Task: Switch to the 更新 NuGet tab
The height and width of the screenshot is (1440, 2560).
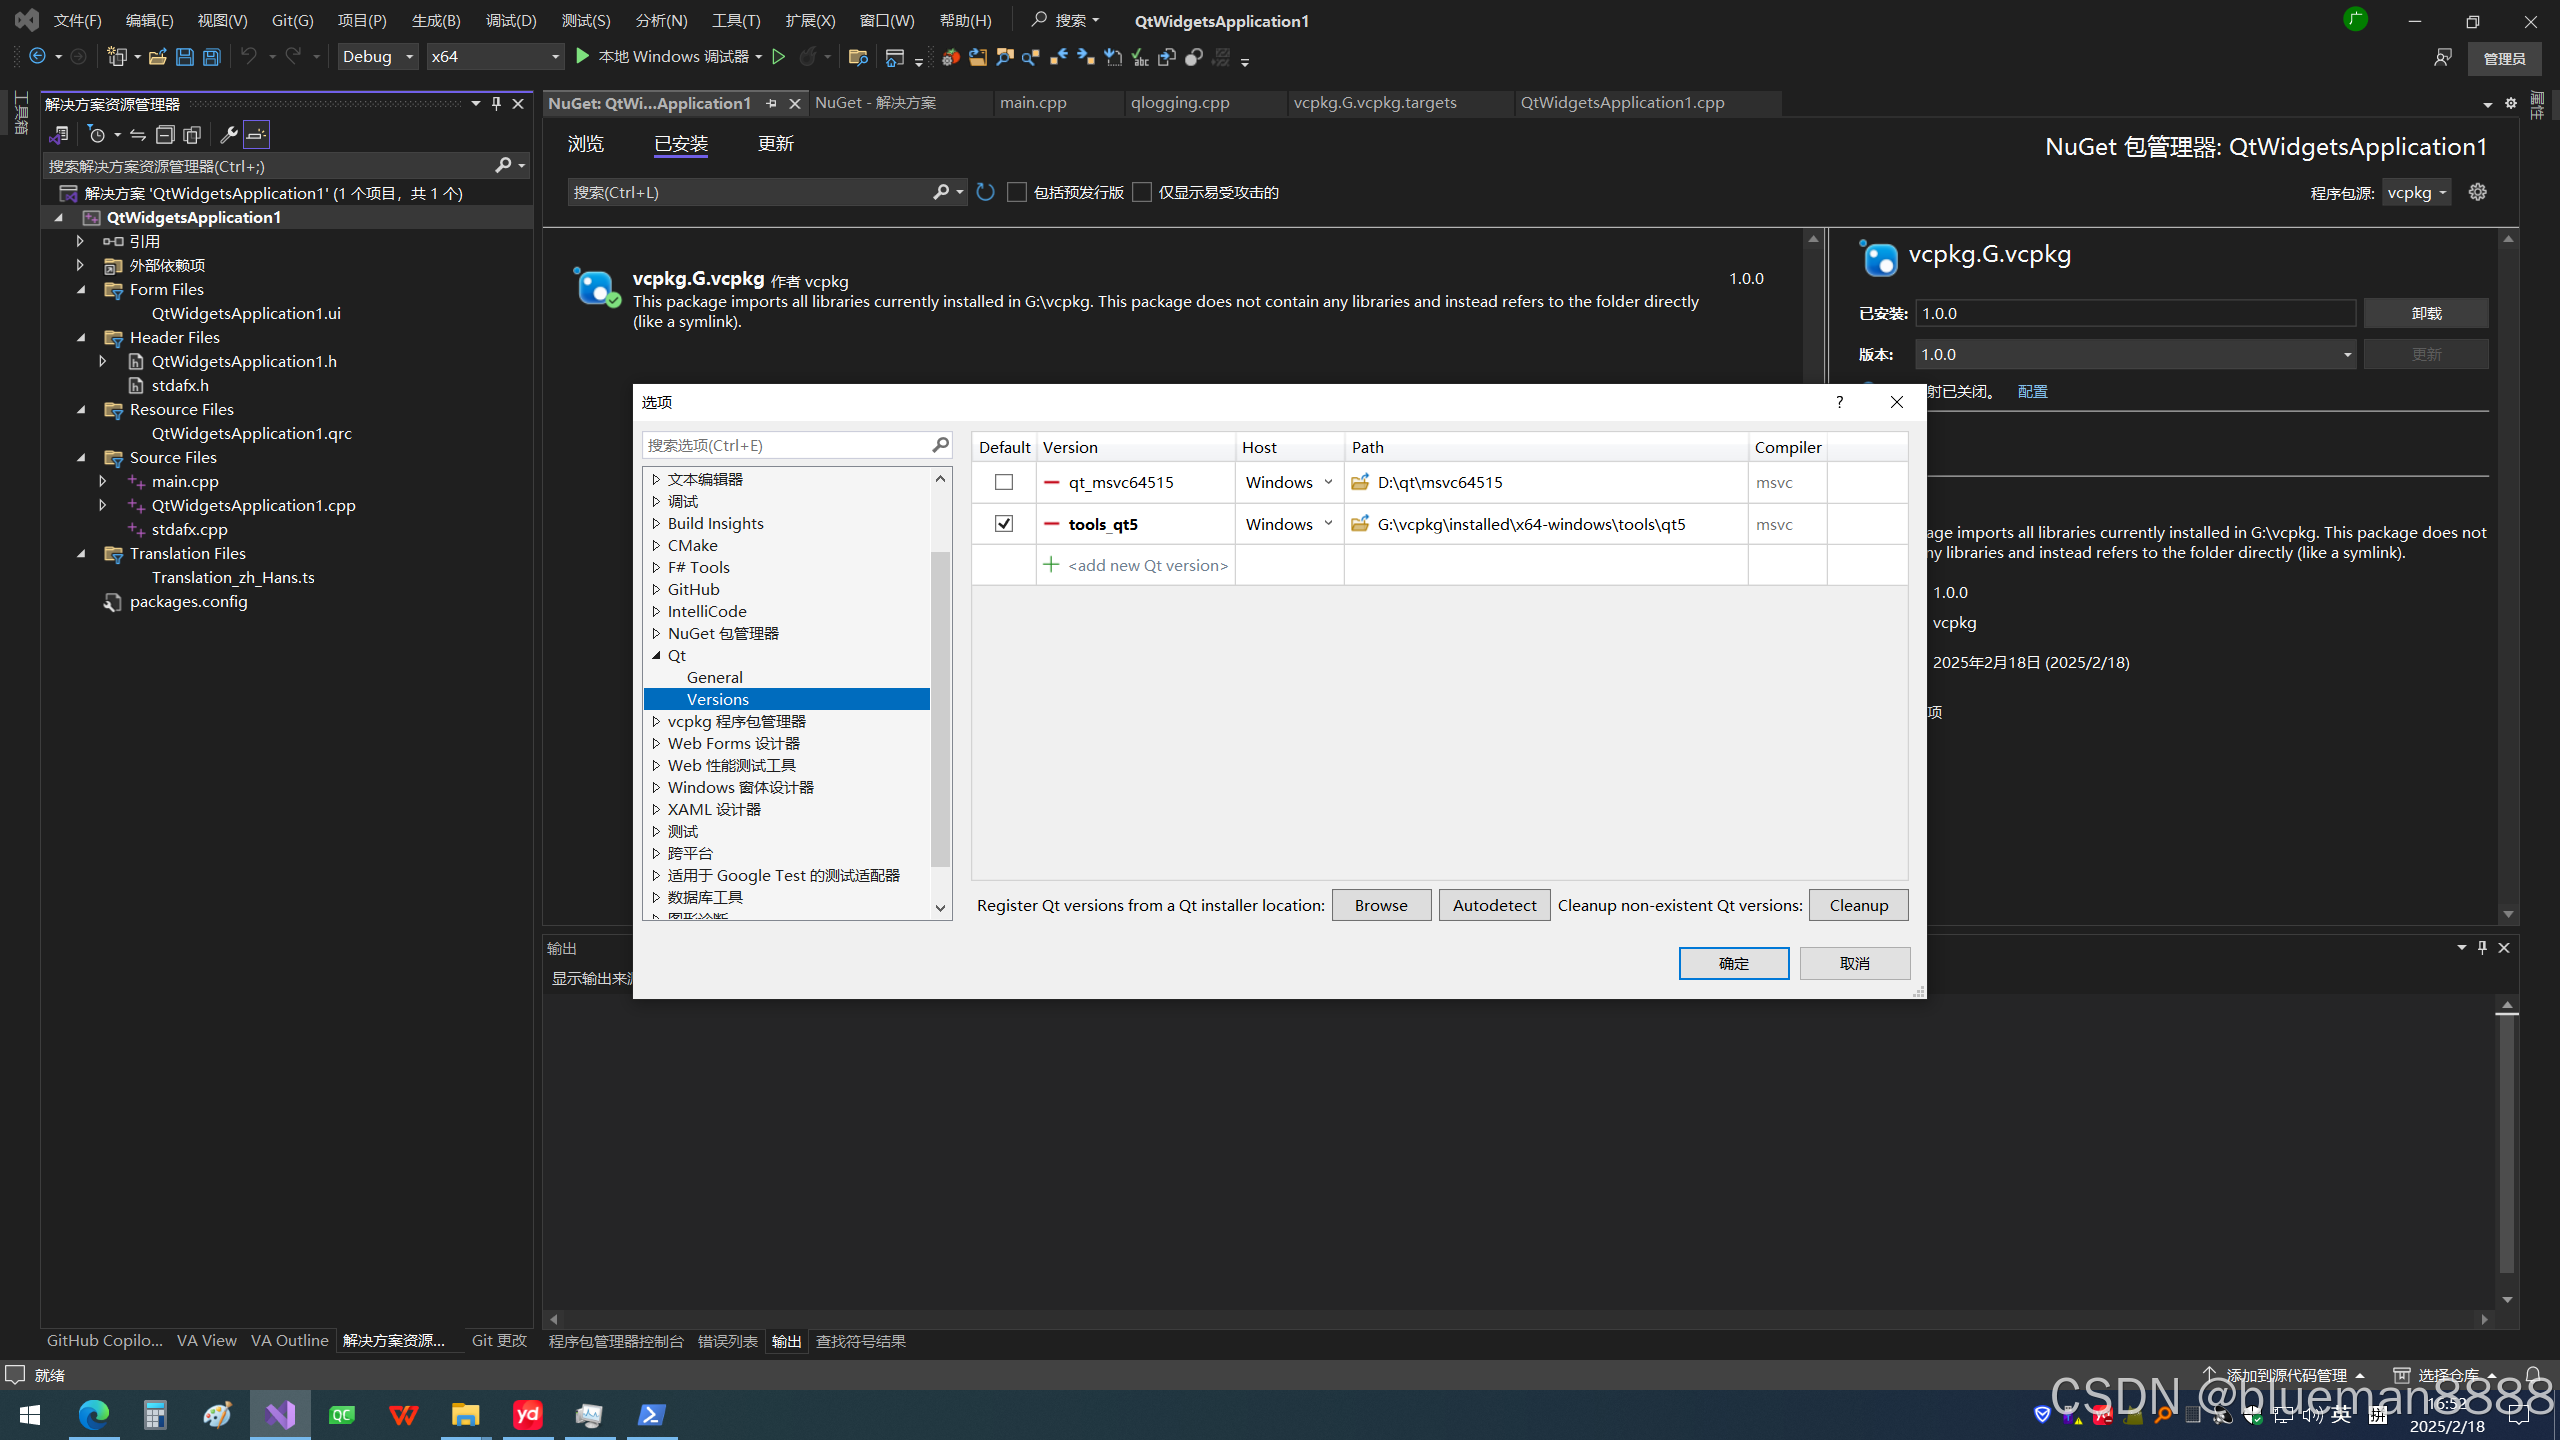Action: click(776, 144)
